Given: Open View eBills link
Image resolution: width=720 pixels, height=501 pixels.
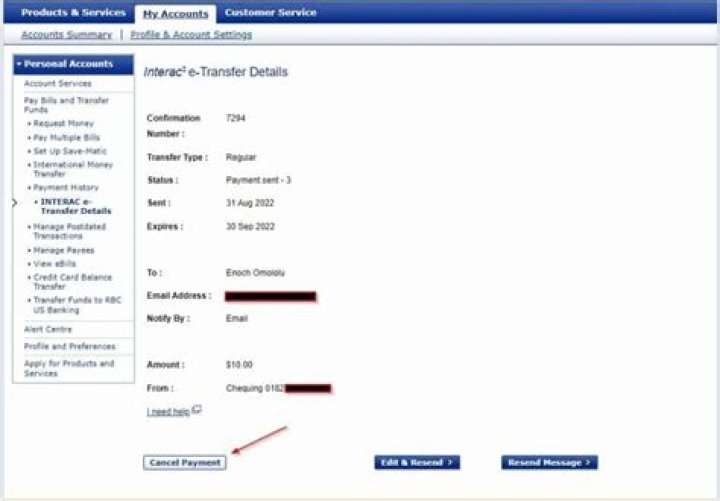Looking at the screenshot, I should pyautogui.click(x=58, y=264).
